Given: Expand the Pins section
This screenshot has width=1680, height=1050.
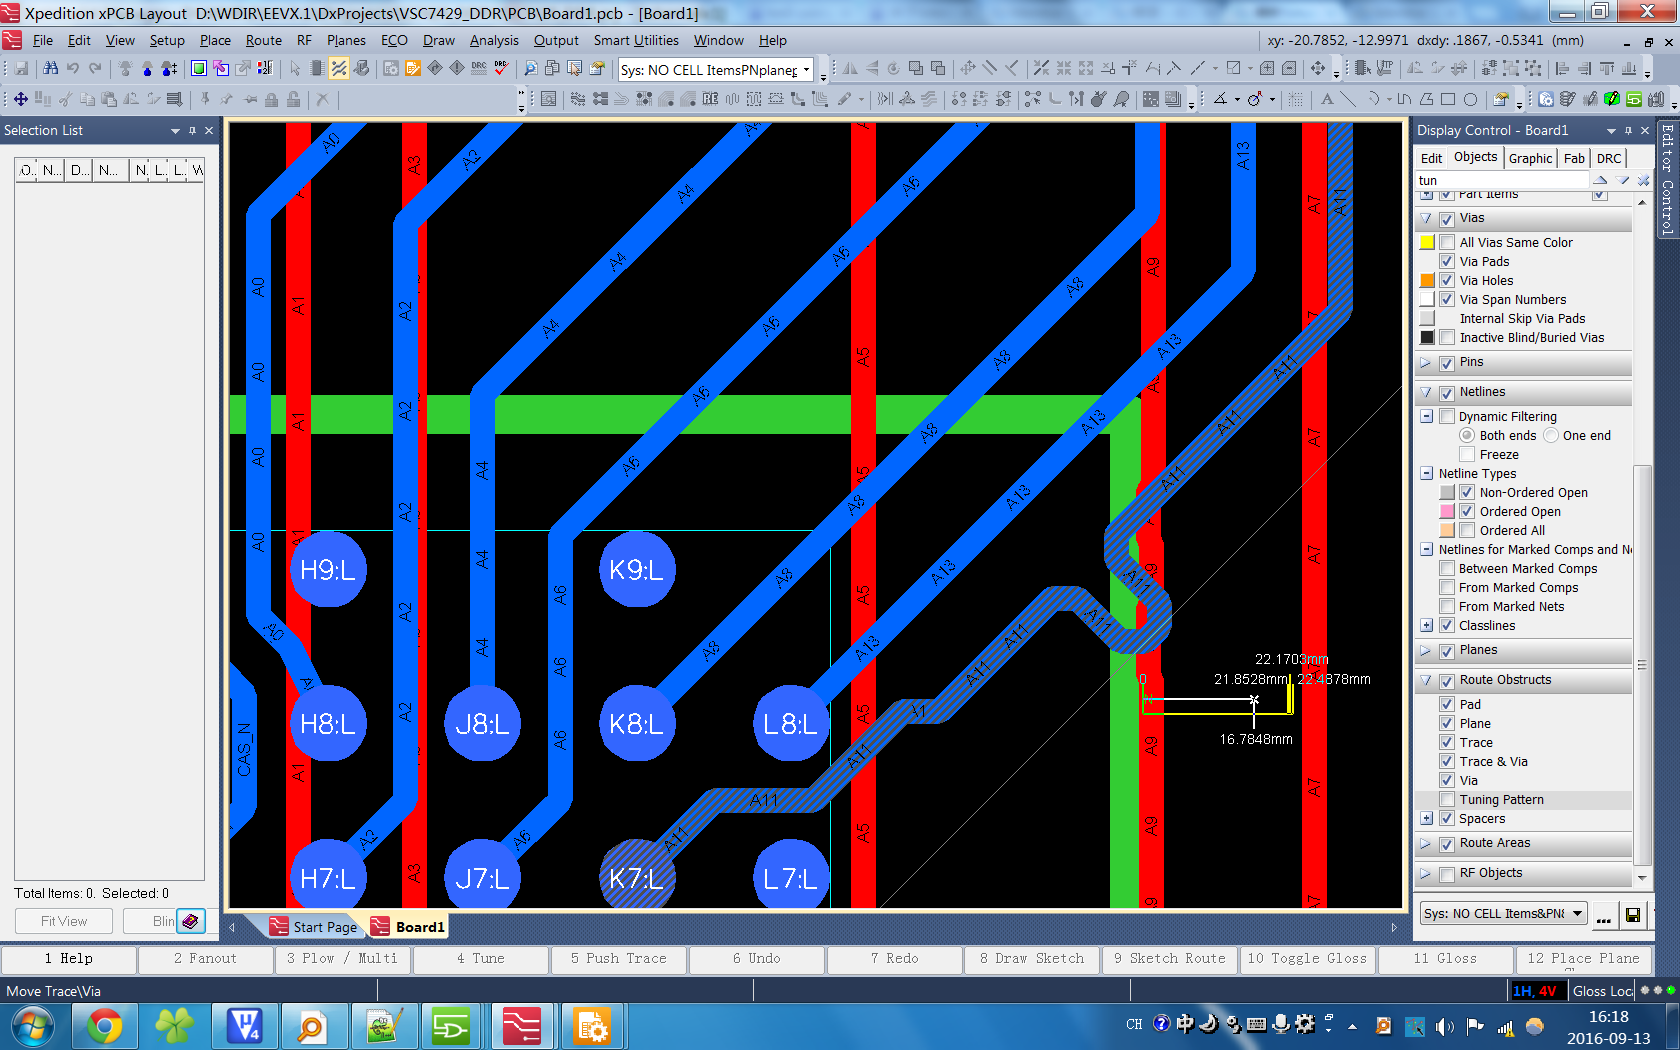Looking at the screenshot, I should [x=1426, y=362].
